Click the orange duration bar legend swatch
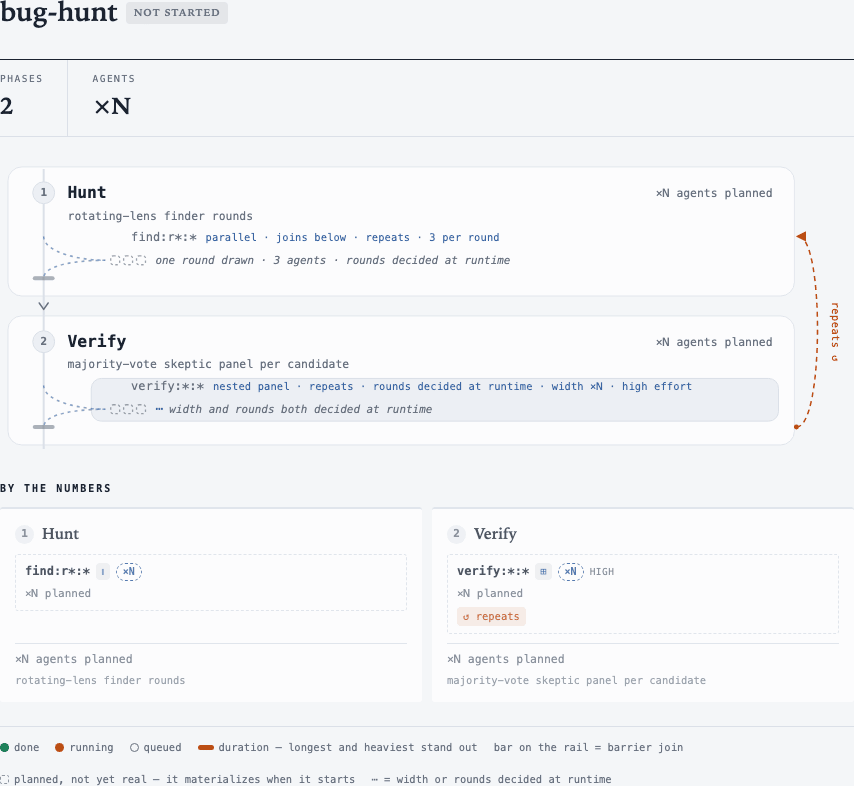Screen dimensions: 854x786 [206, 747]
